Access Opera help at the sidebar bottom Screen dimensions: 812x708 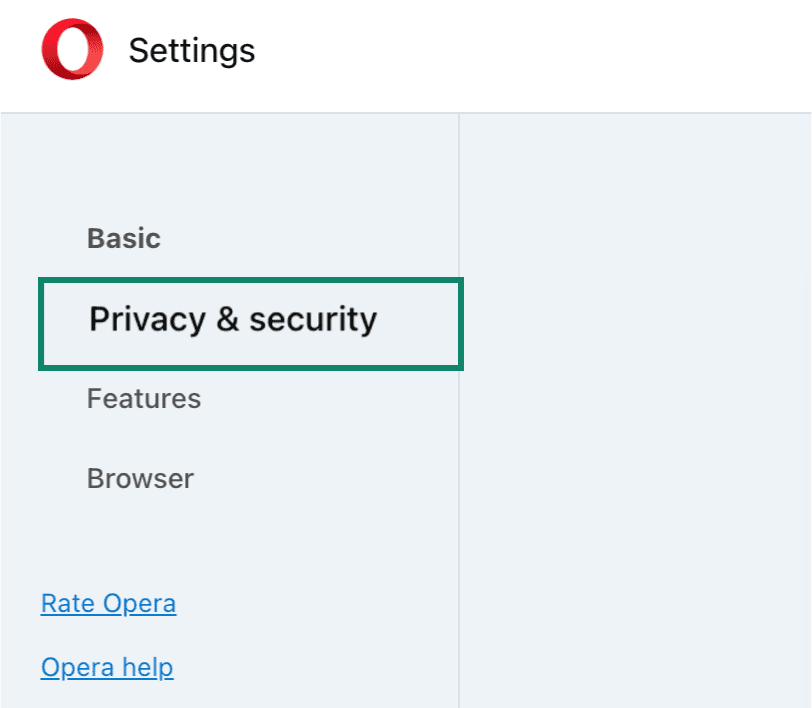tap(107, 667)
